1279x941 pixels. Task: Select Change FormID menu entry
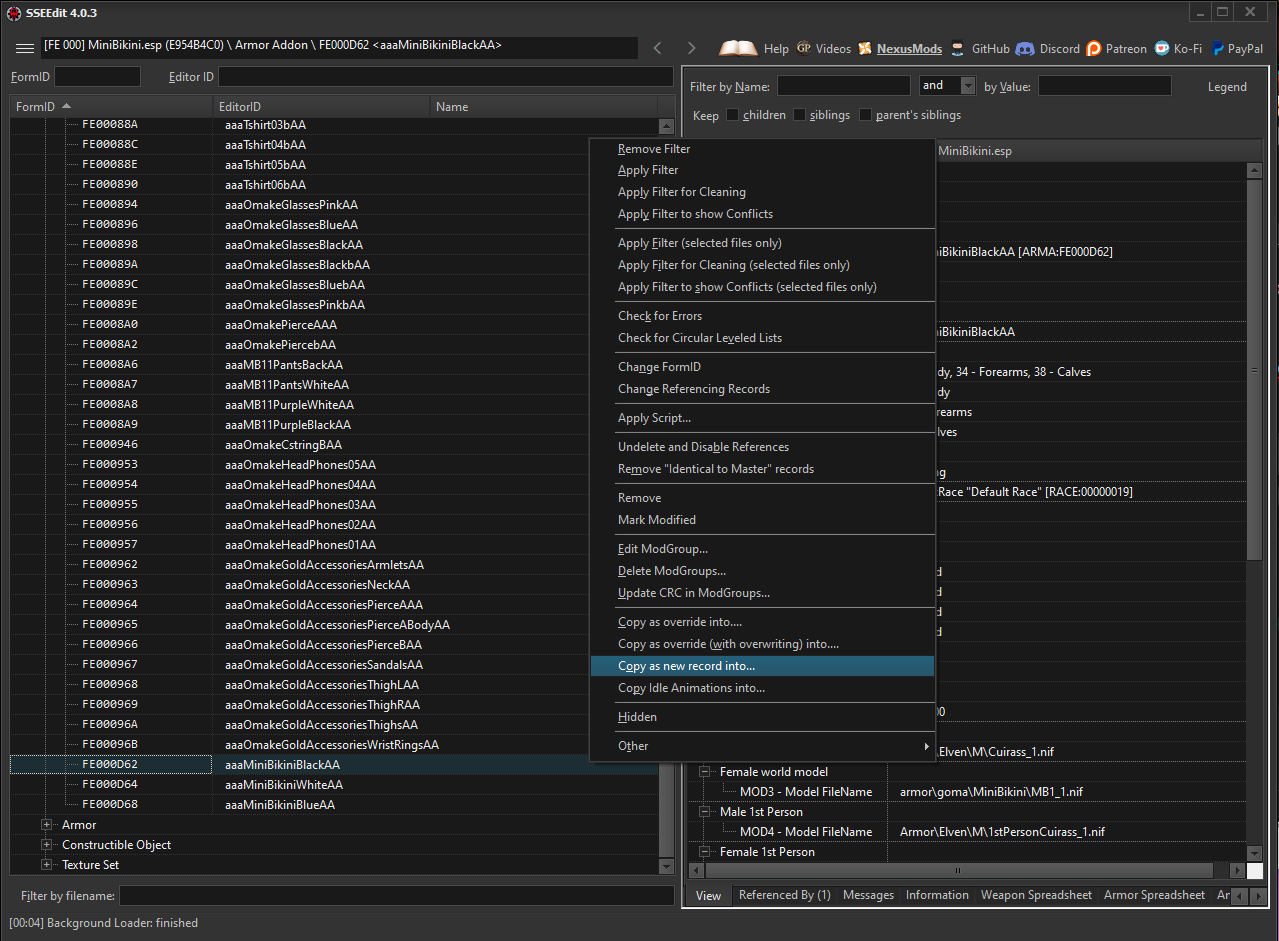[x=762, y=367]
